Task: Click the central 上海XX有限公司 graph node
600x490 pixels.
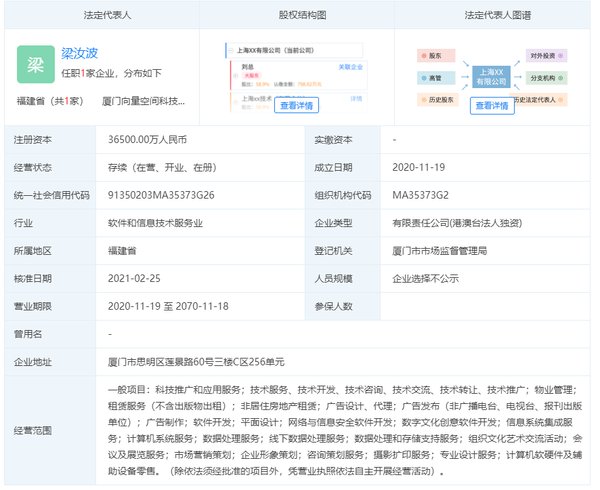Action: (x=491, y=77)
